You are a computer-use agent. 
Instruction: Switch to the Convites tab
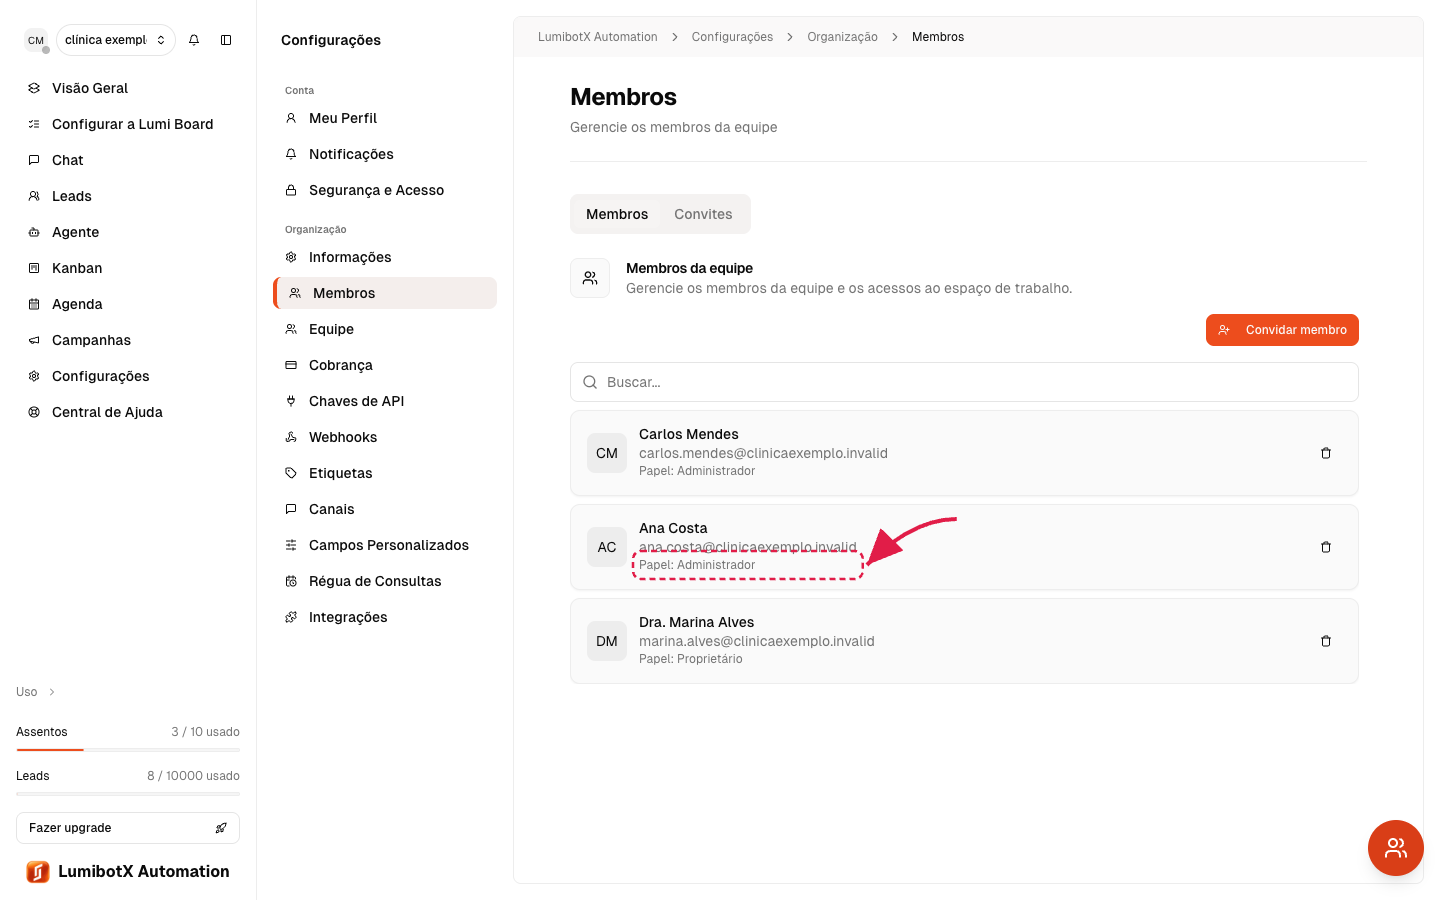coord(703,214)
